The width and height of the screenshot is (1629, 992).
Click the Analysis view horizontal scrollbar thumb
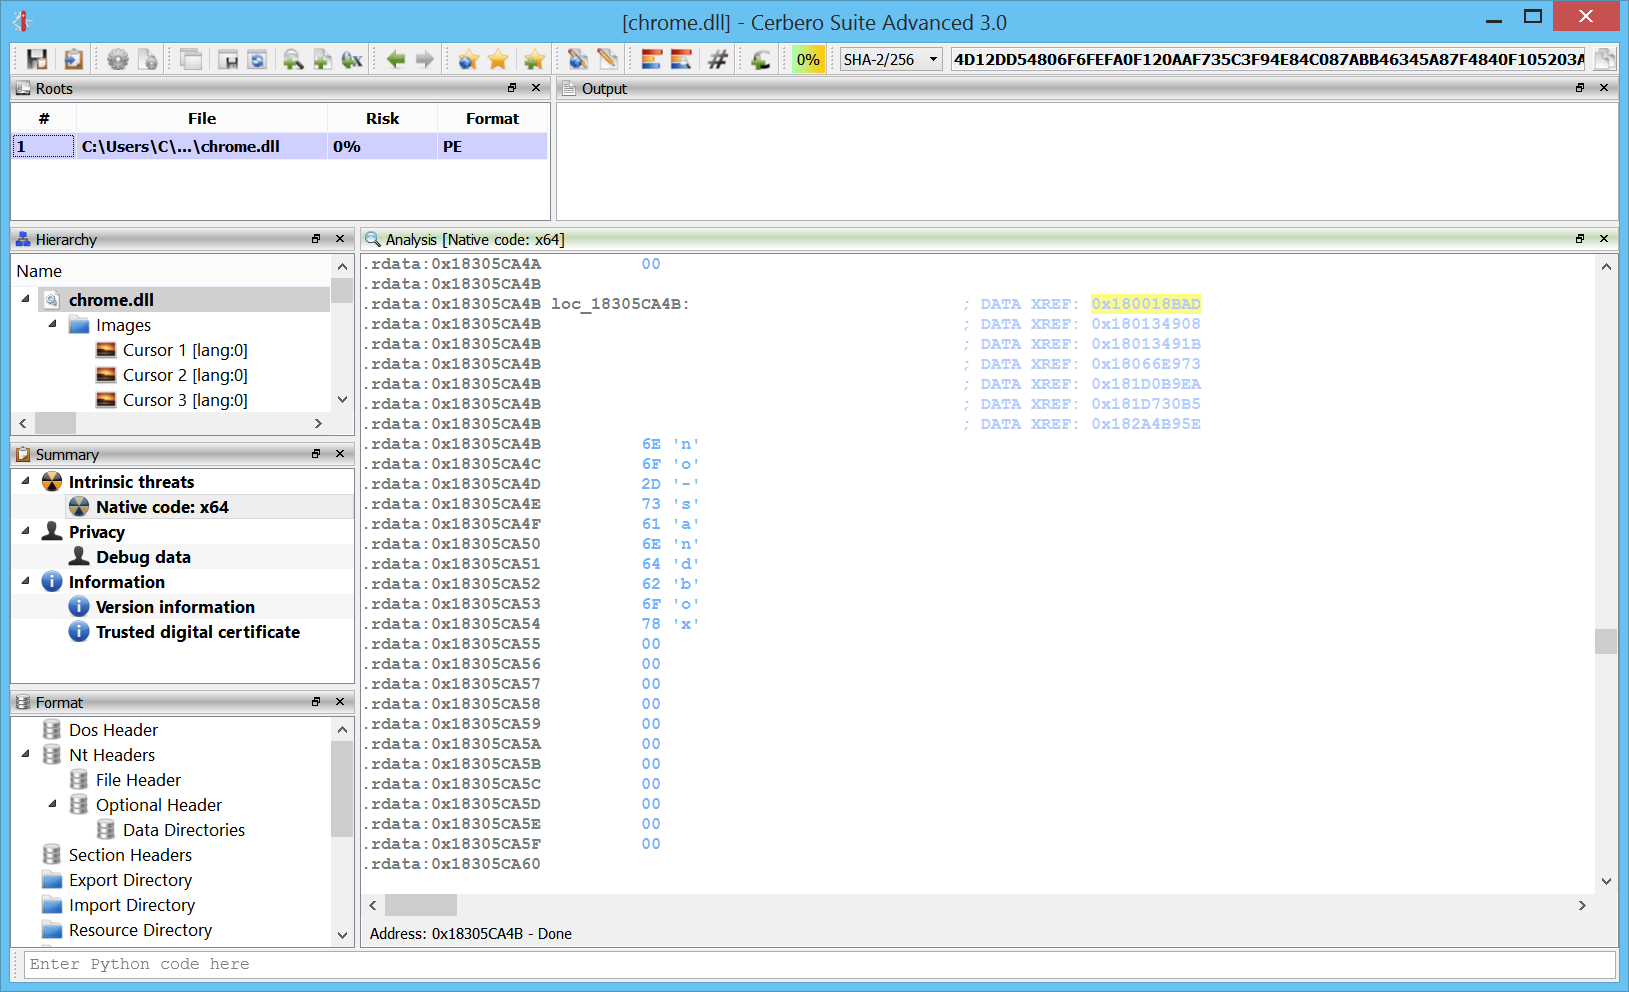click(421, 905)
